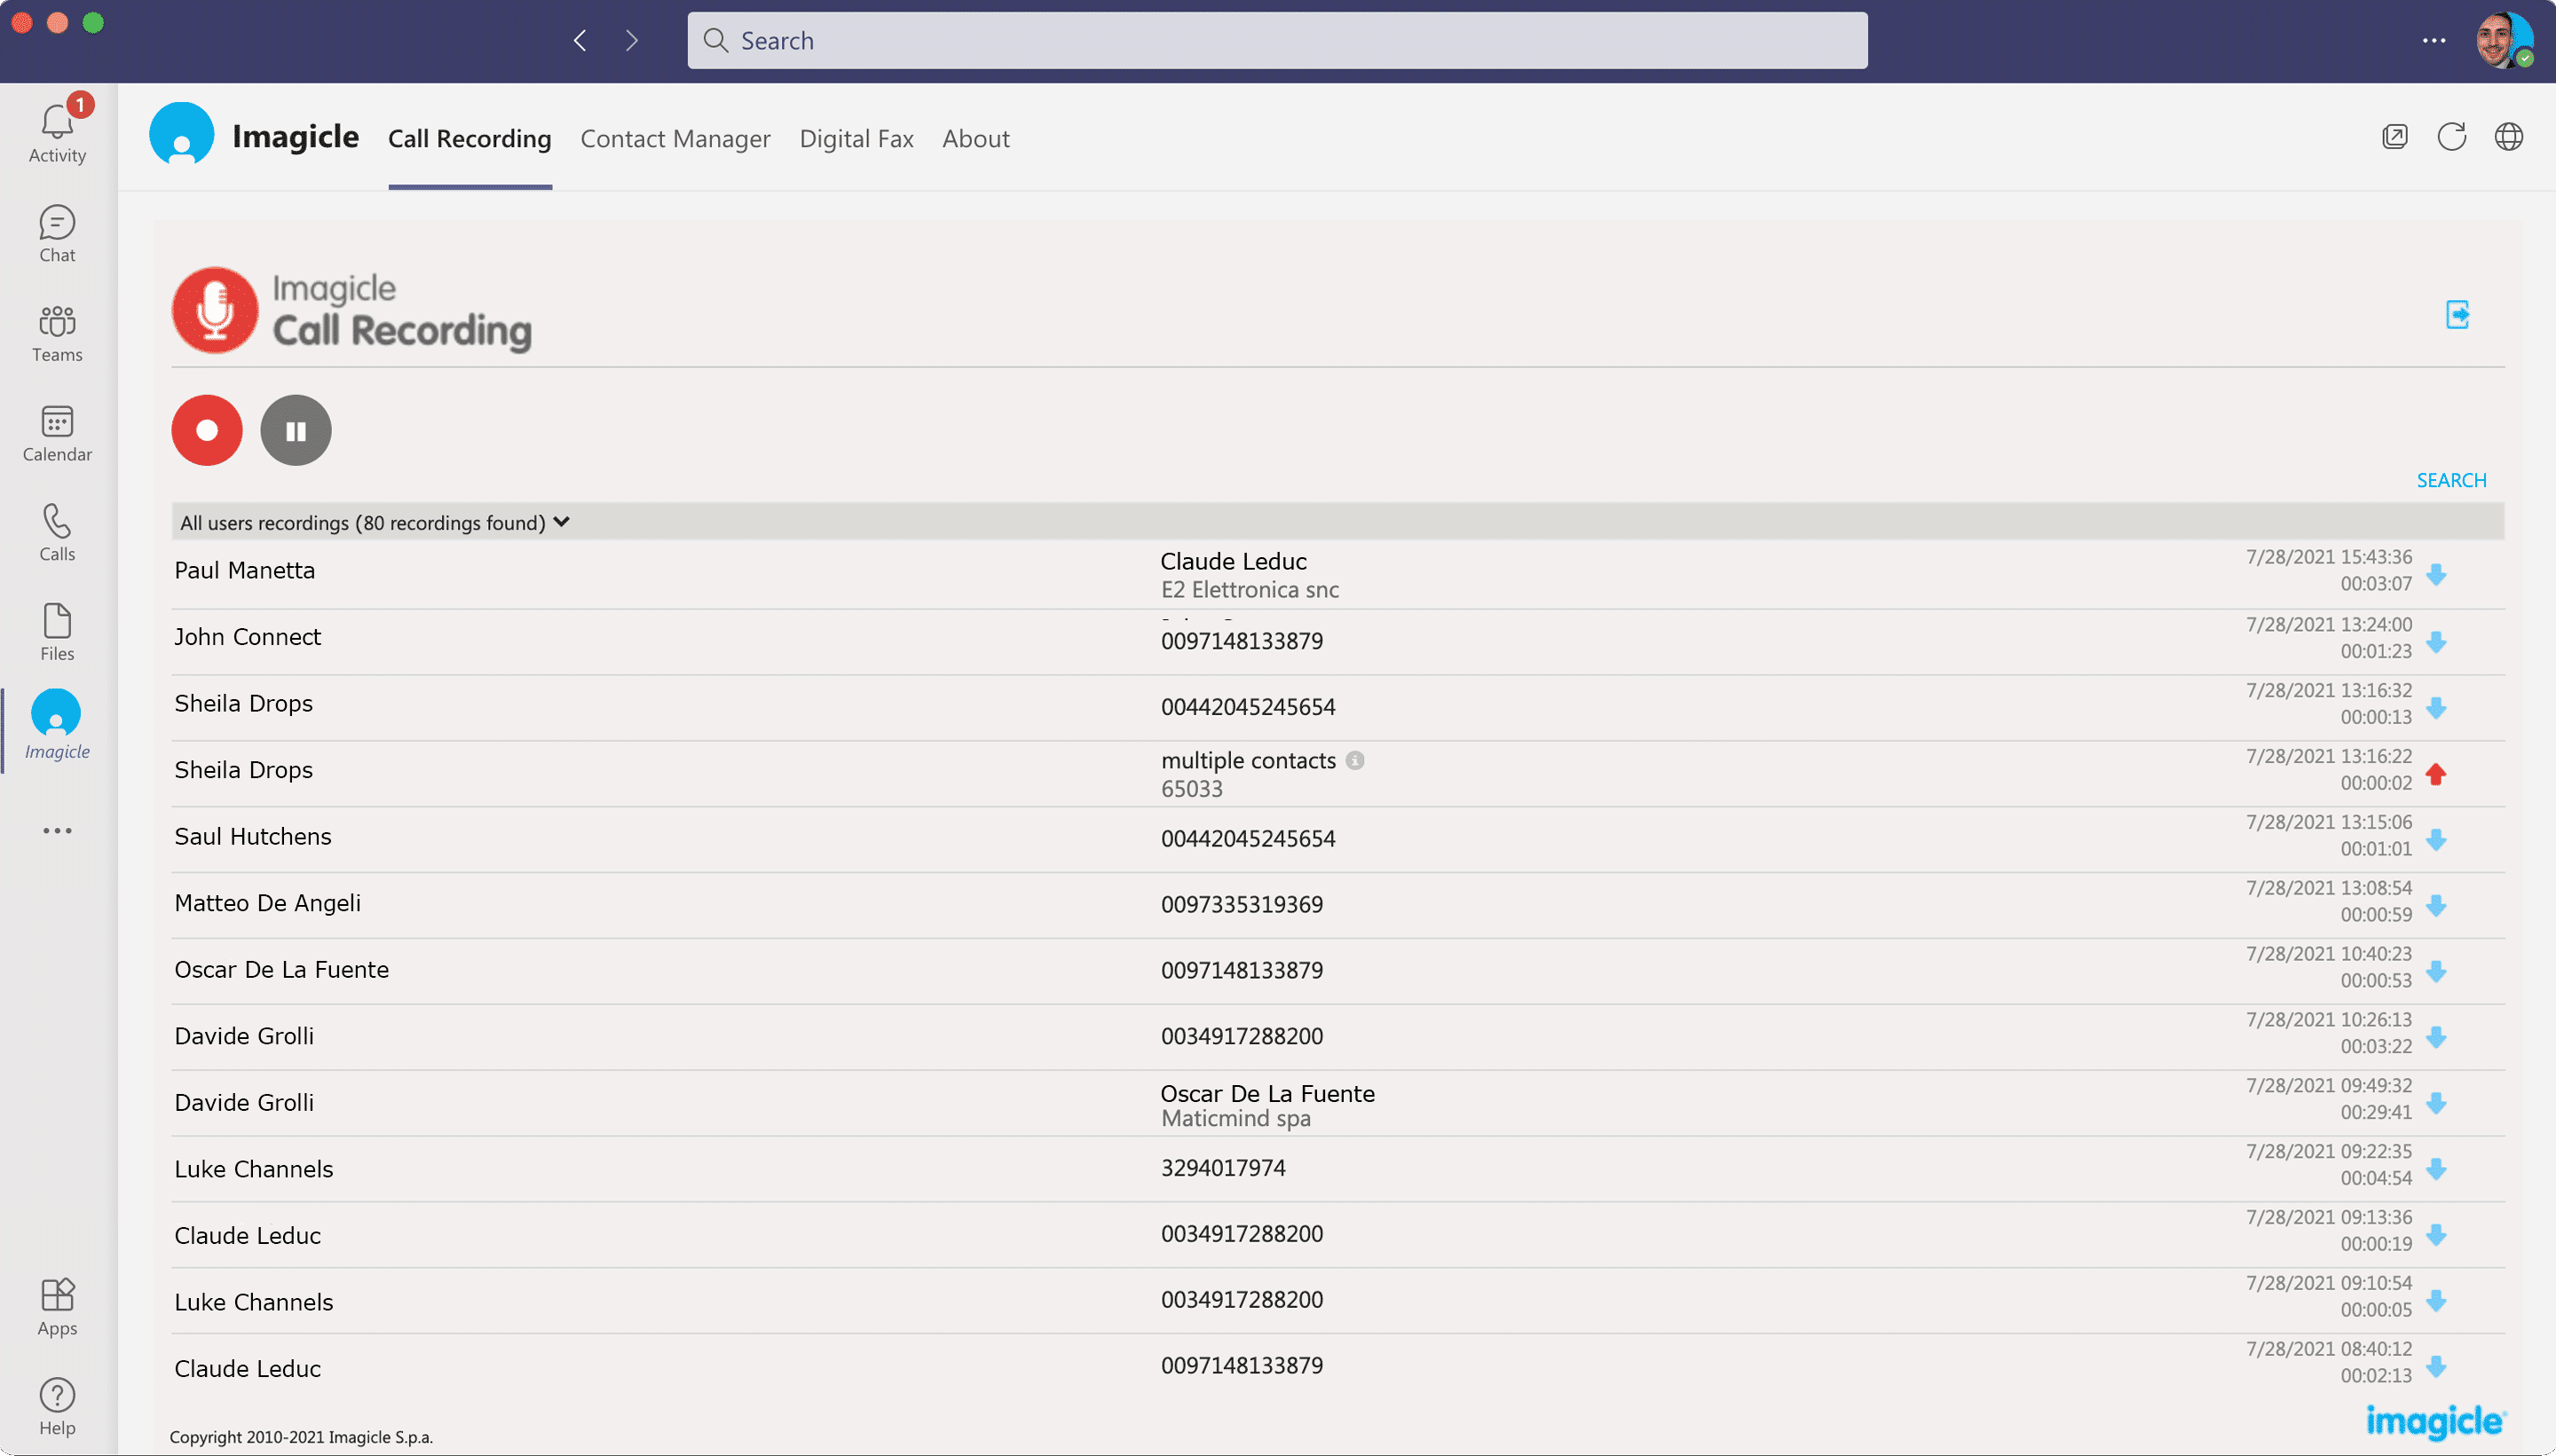Open the pop-out app icon

[2395, 137]
